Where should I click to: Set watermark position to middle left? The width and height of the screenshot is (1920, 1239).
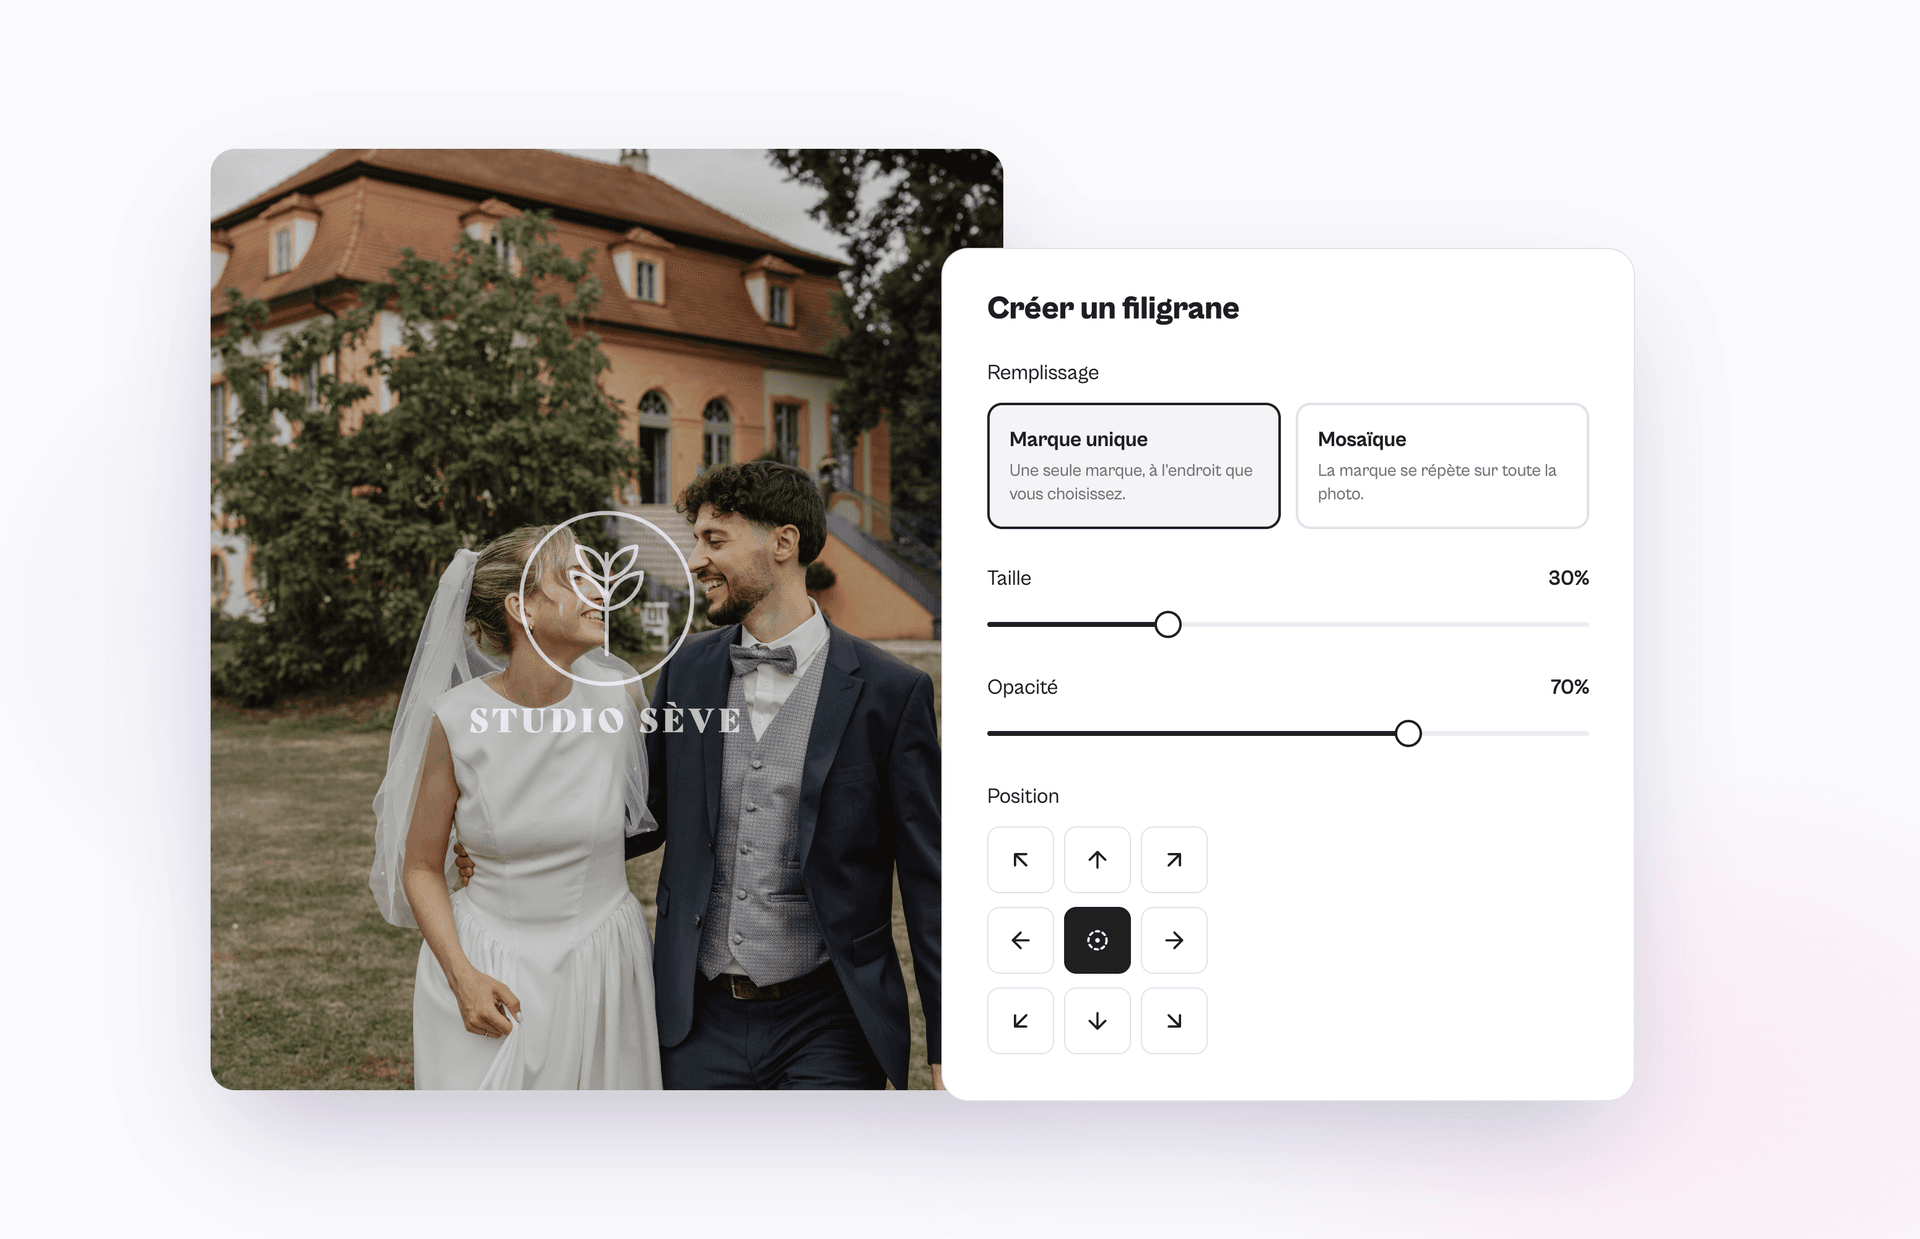coord(1020,940)
